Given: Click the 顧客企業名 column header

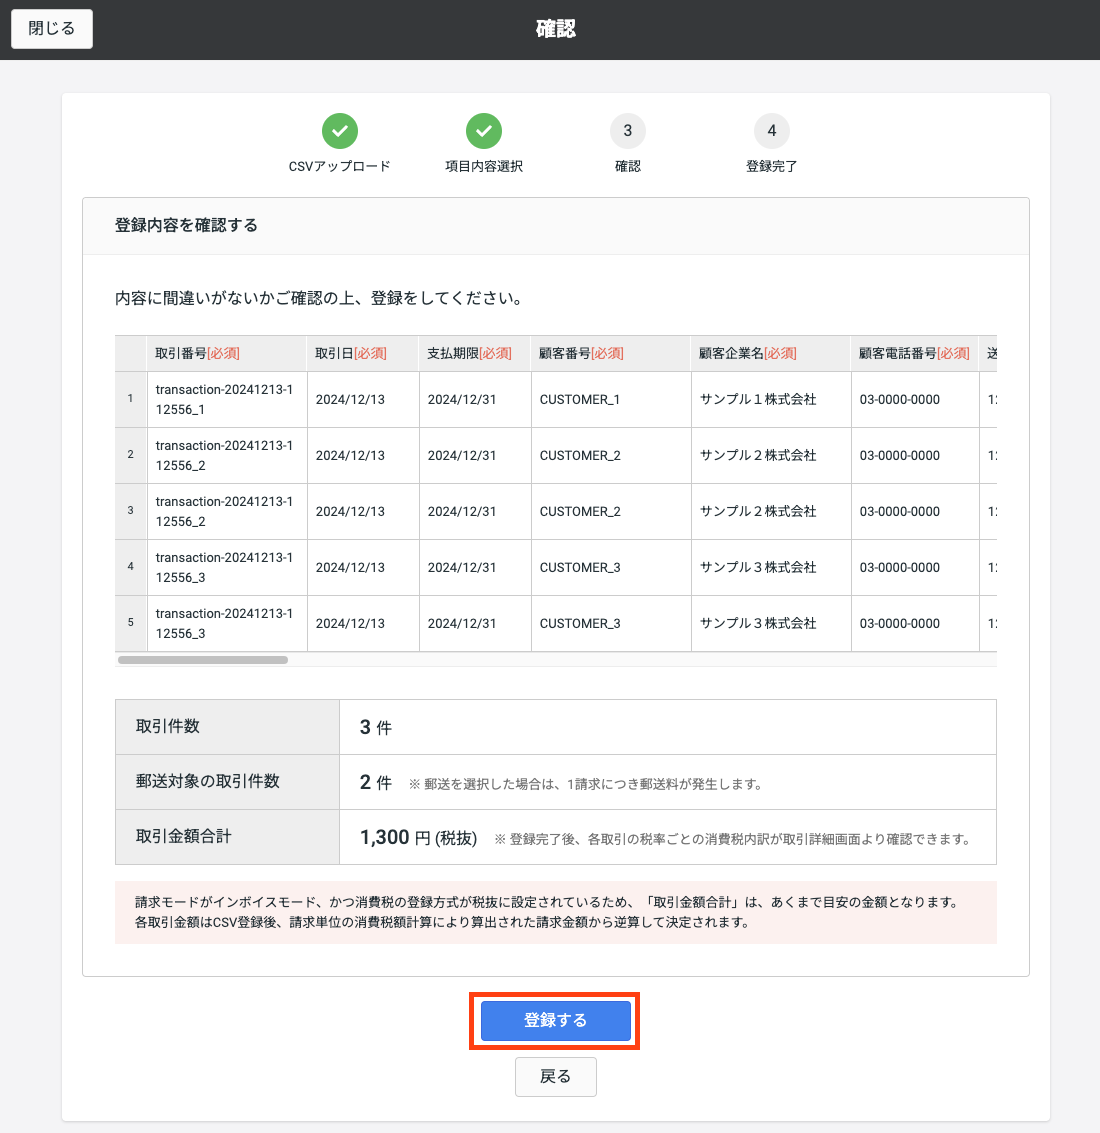Looking at the screenshot, I should (x=748, y=354).
